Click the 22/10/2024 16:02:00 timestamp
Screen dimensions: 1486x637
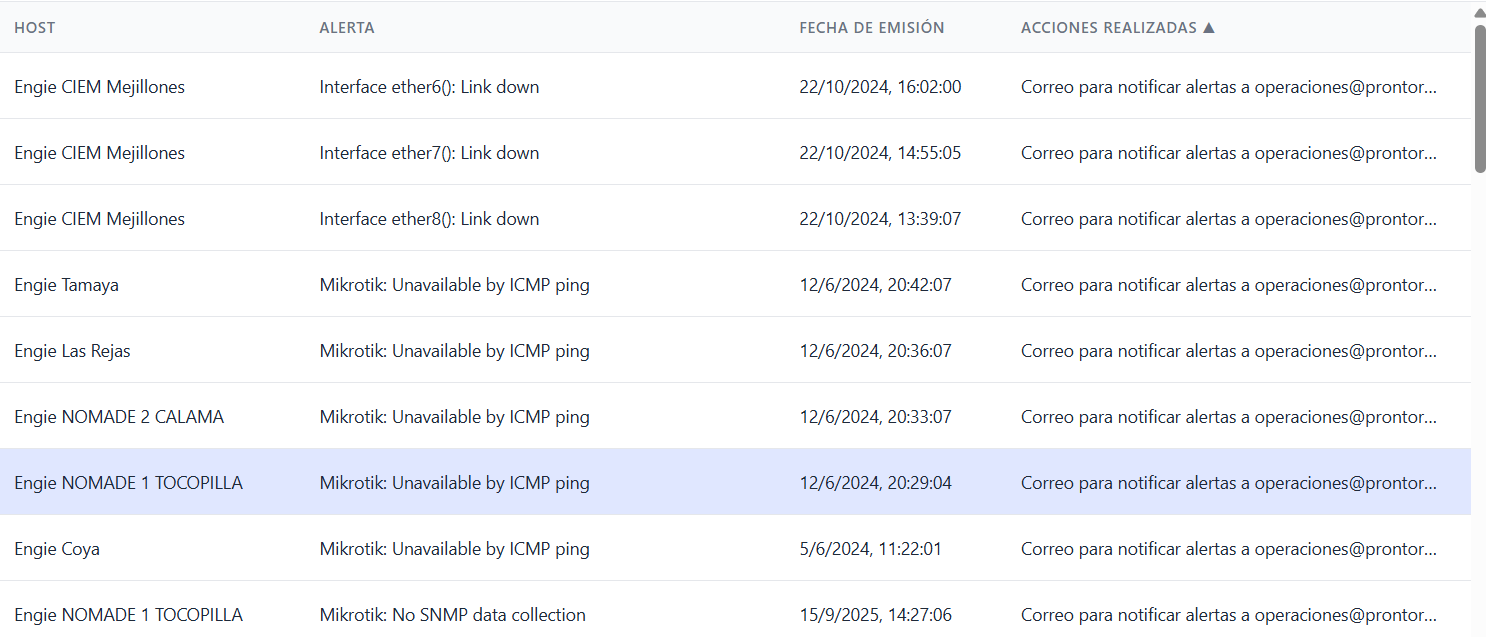pyautogui.click(x=880, y=87)
